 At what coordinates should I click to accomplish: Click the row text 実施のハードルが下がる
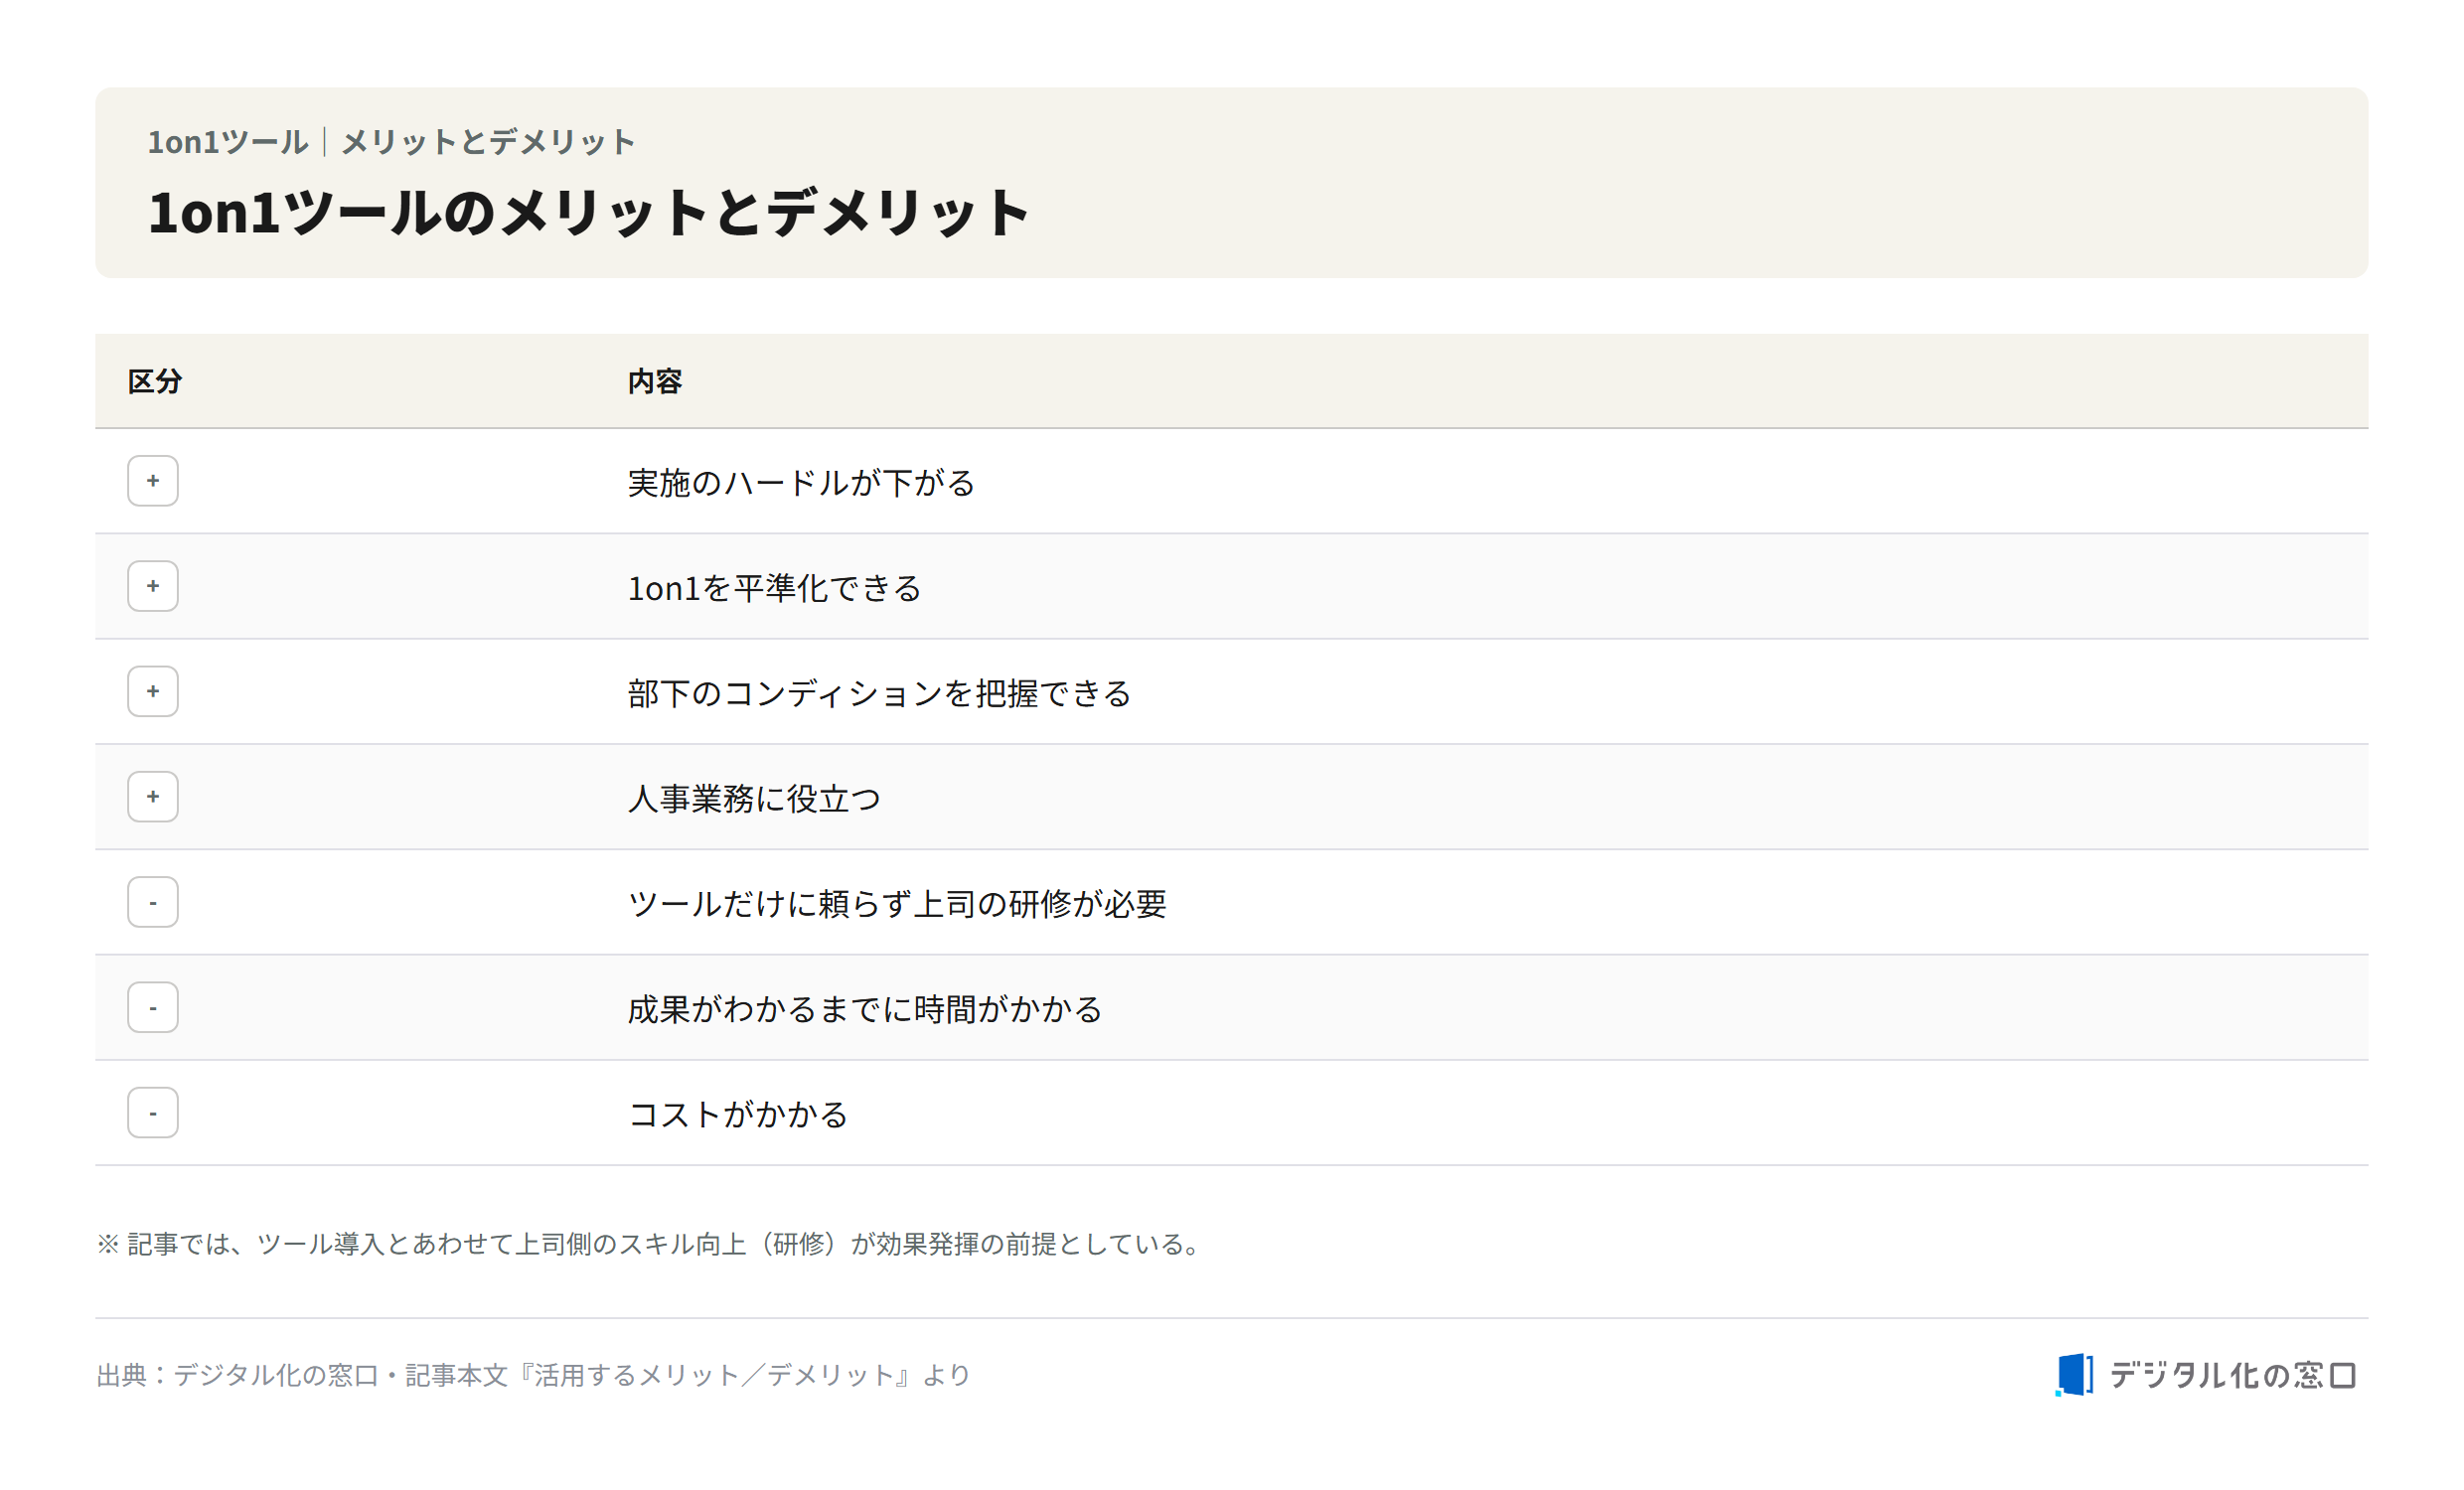click(x=801, y=483)
